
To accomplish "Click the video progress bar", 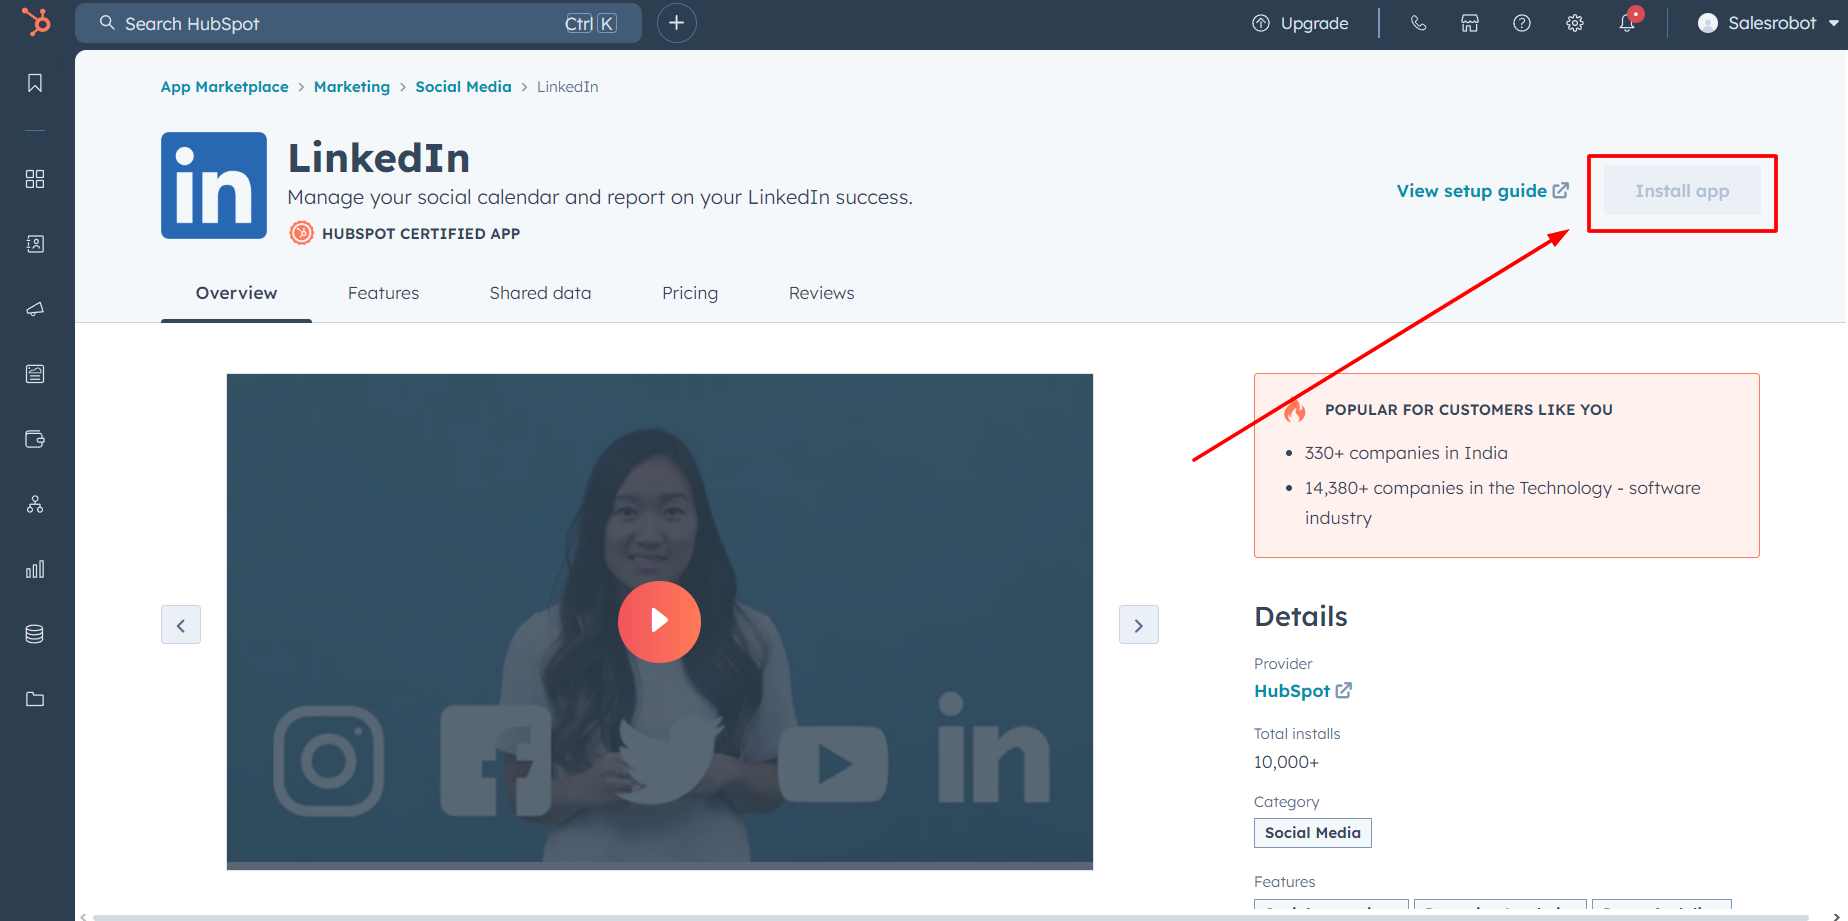I will (x=659, y=866).
